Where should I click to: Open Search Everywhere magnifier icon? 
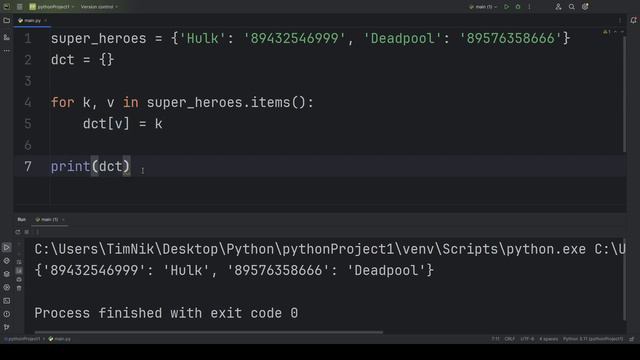[x=571, y=7]
